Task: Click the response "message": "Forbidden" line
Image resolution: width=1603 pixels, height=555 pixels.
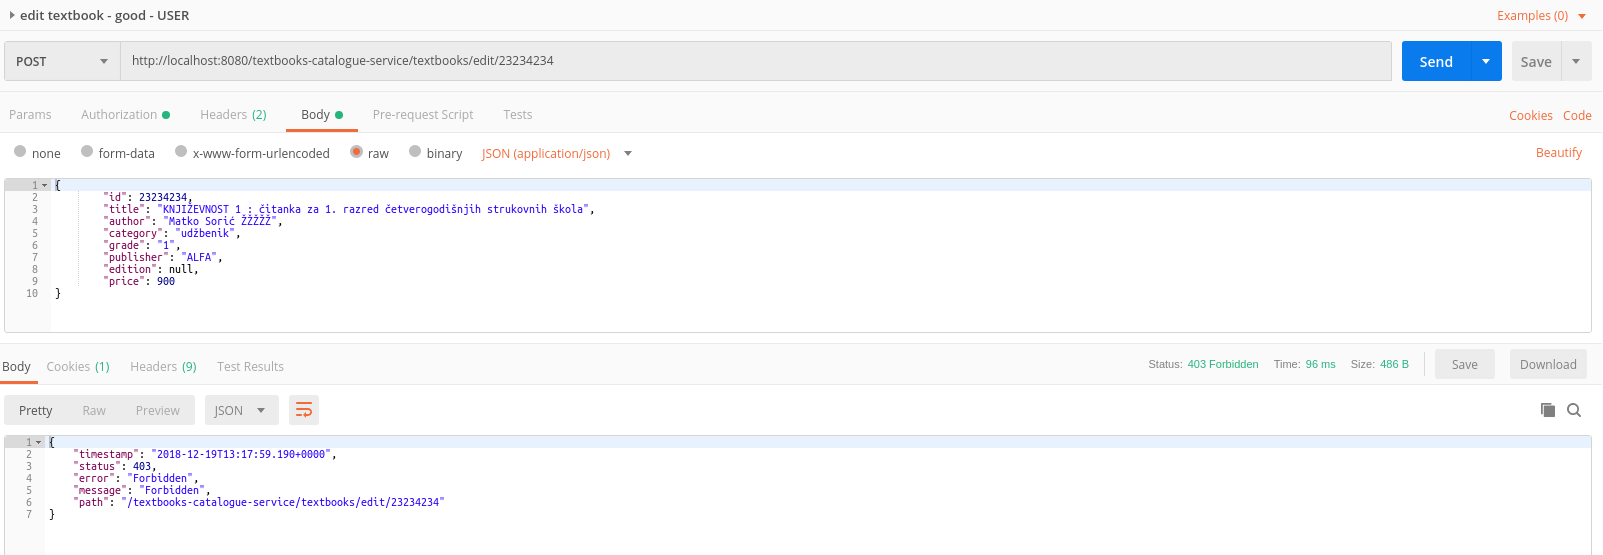Action: tap(142, 490)
